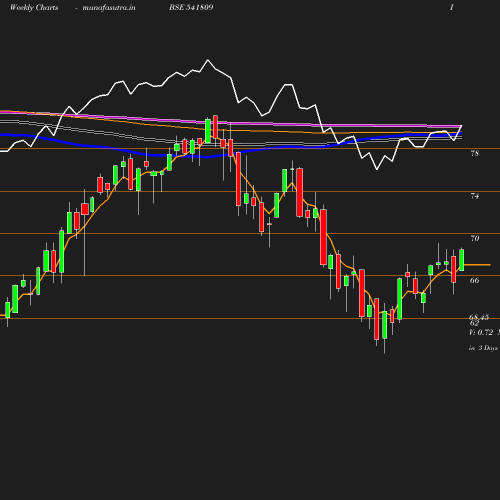Click the 'BSE 541809' symbol text
The width and height of the screenshot is (500, 500).
point(191,7)
